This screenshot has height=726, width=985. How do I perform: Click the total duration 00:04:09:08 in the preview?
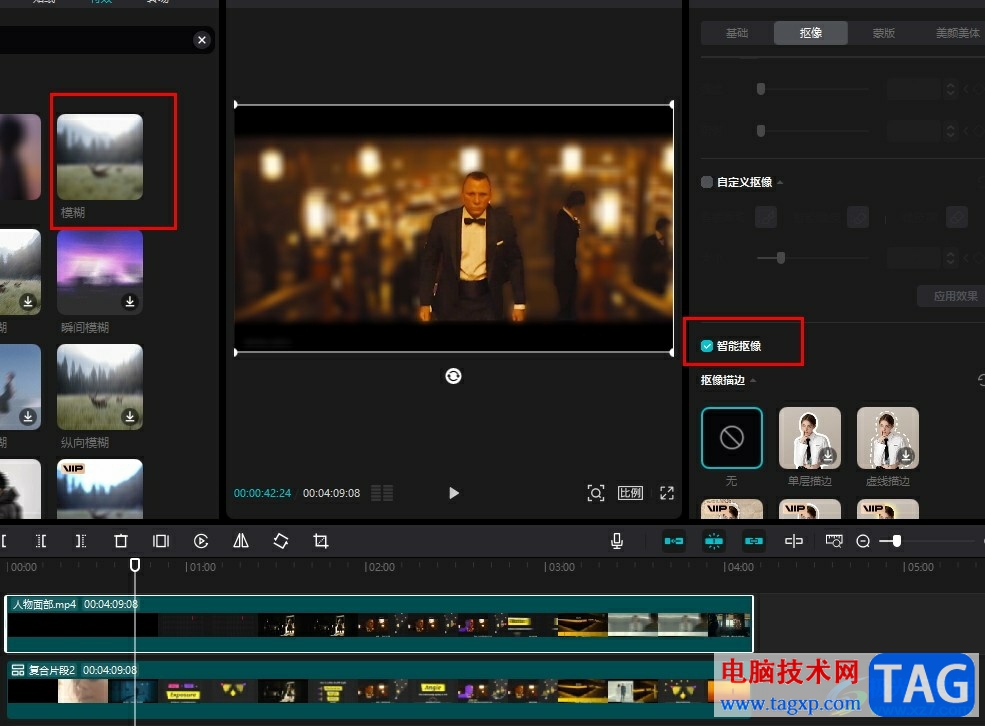tap(332, 493)
